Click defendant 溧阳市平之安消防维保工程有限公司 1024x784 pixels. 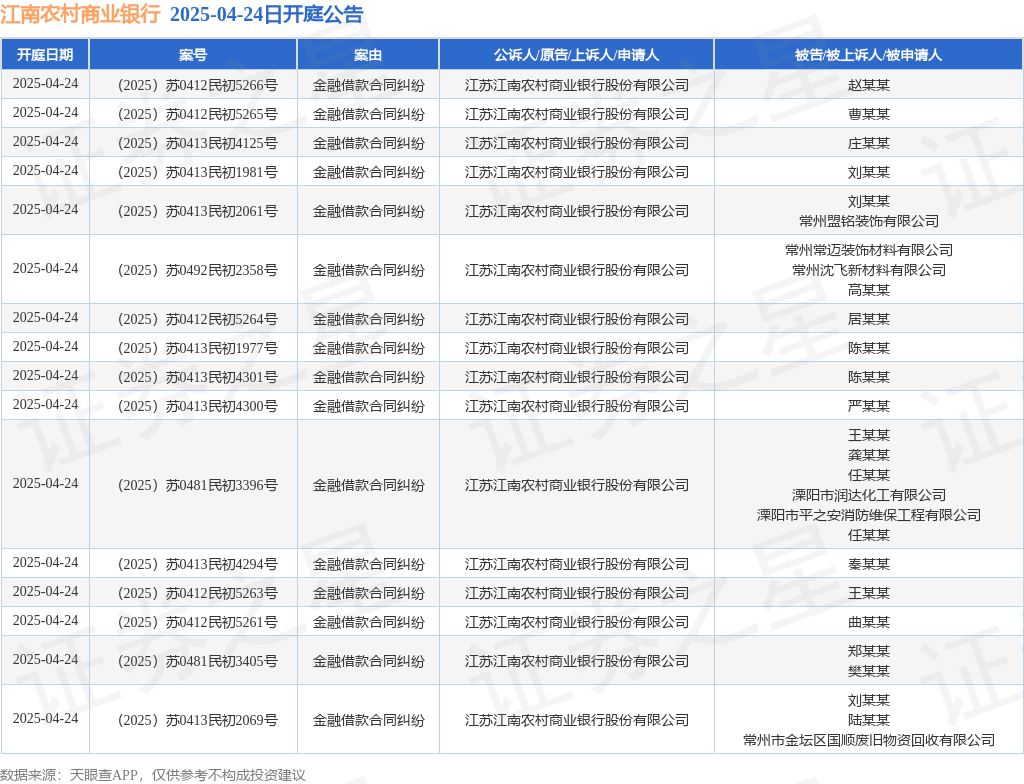pyautogui.click(x=869, y=515)
